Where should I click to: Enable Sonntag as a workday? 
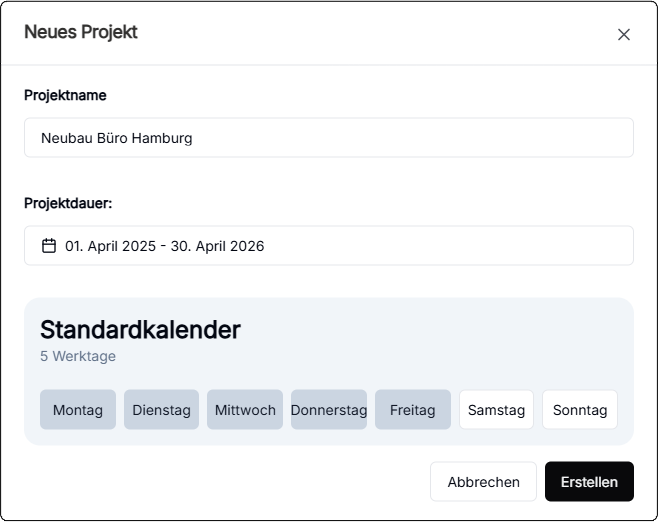pos(580,410)
